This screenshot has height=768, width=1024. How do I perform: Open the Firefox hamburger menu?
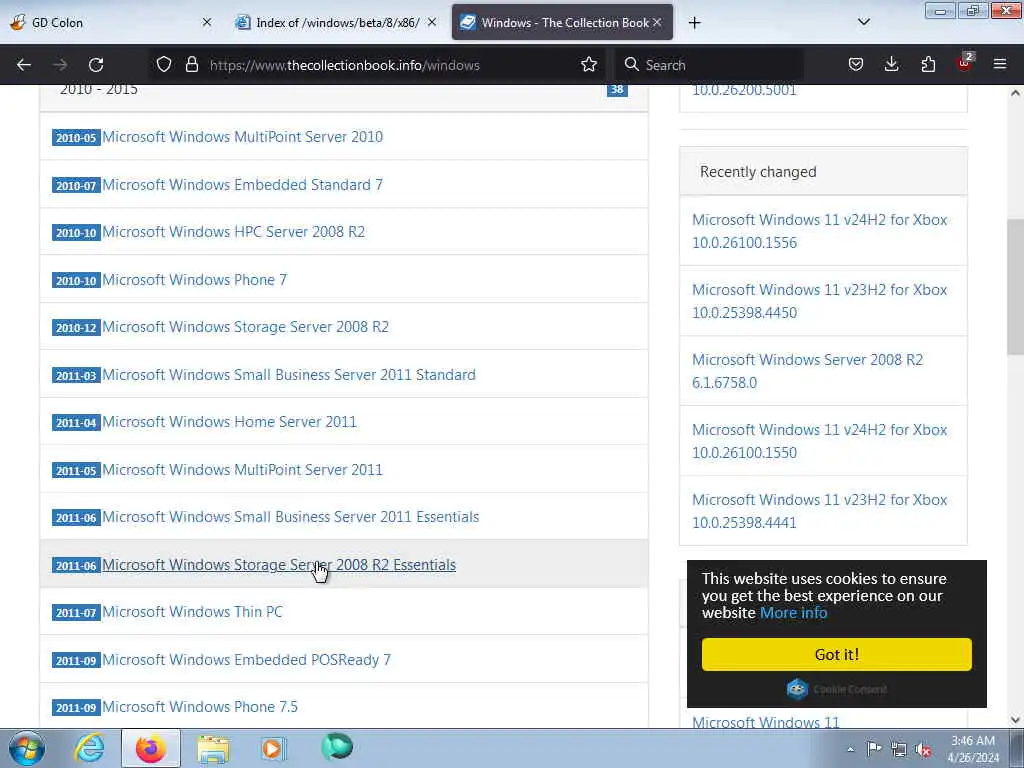point(1000,65)
